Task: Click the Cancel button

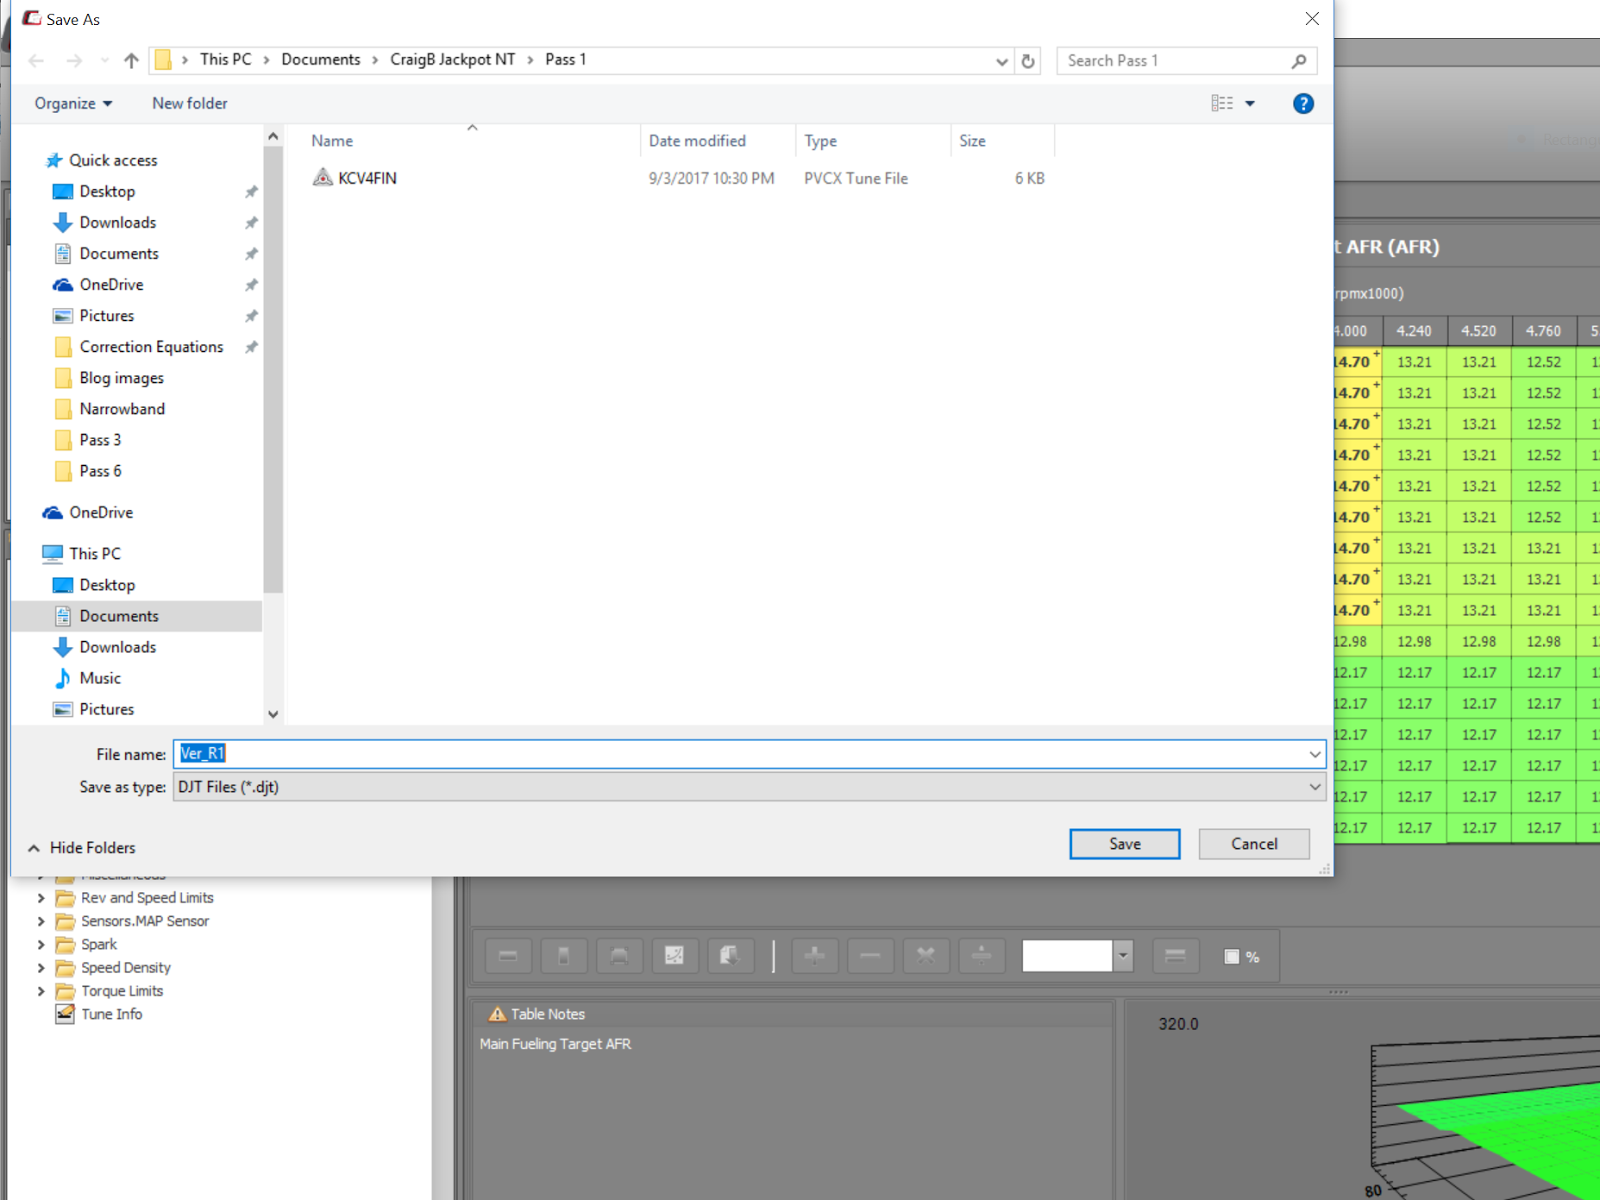Action: (x=1253, y=843)
